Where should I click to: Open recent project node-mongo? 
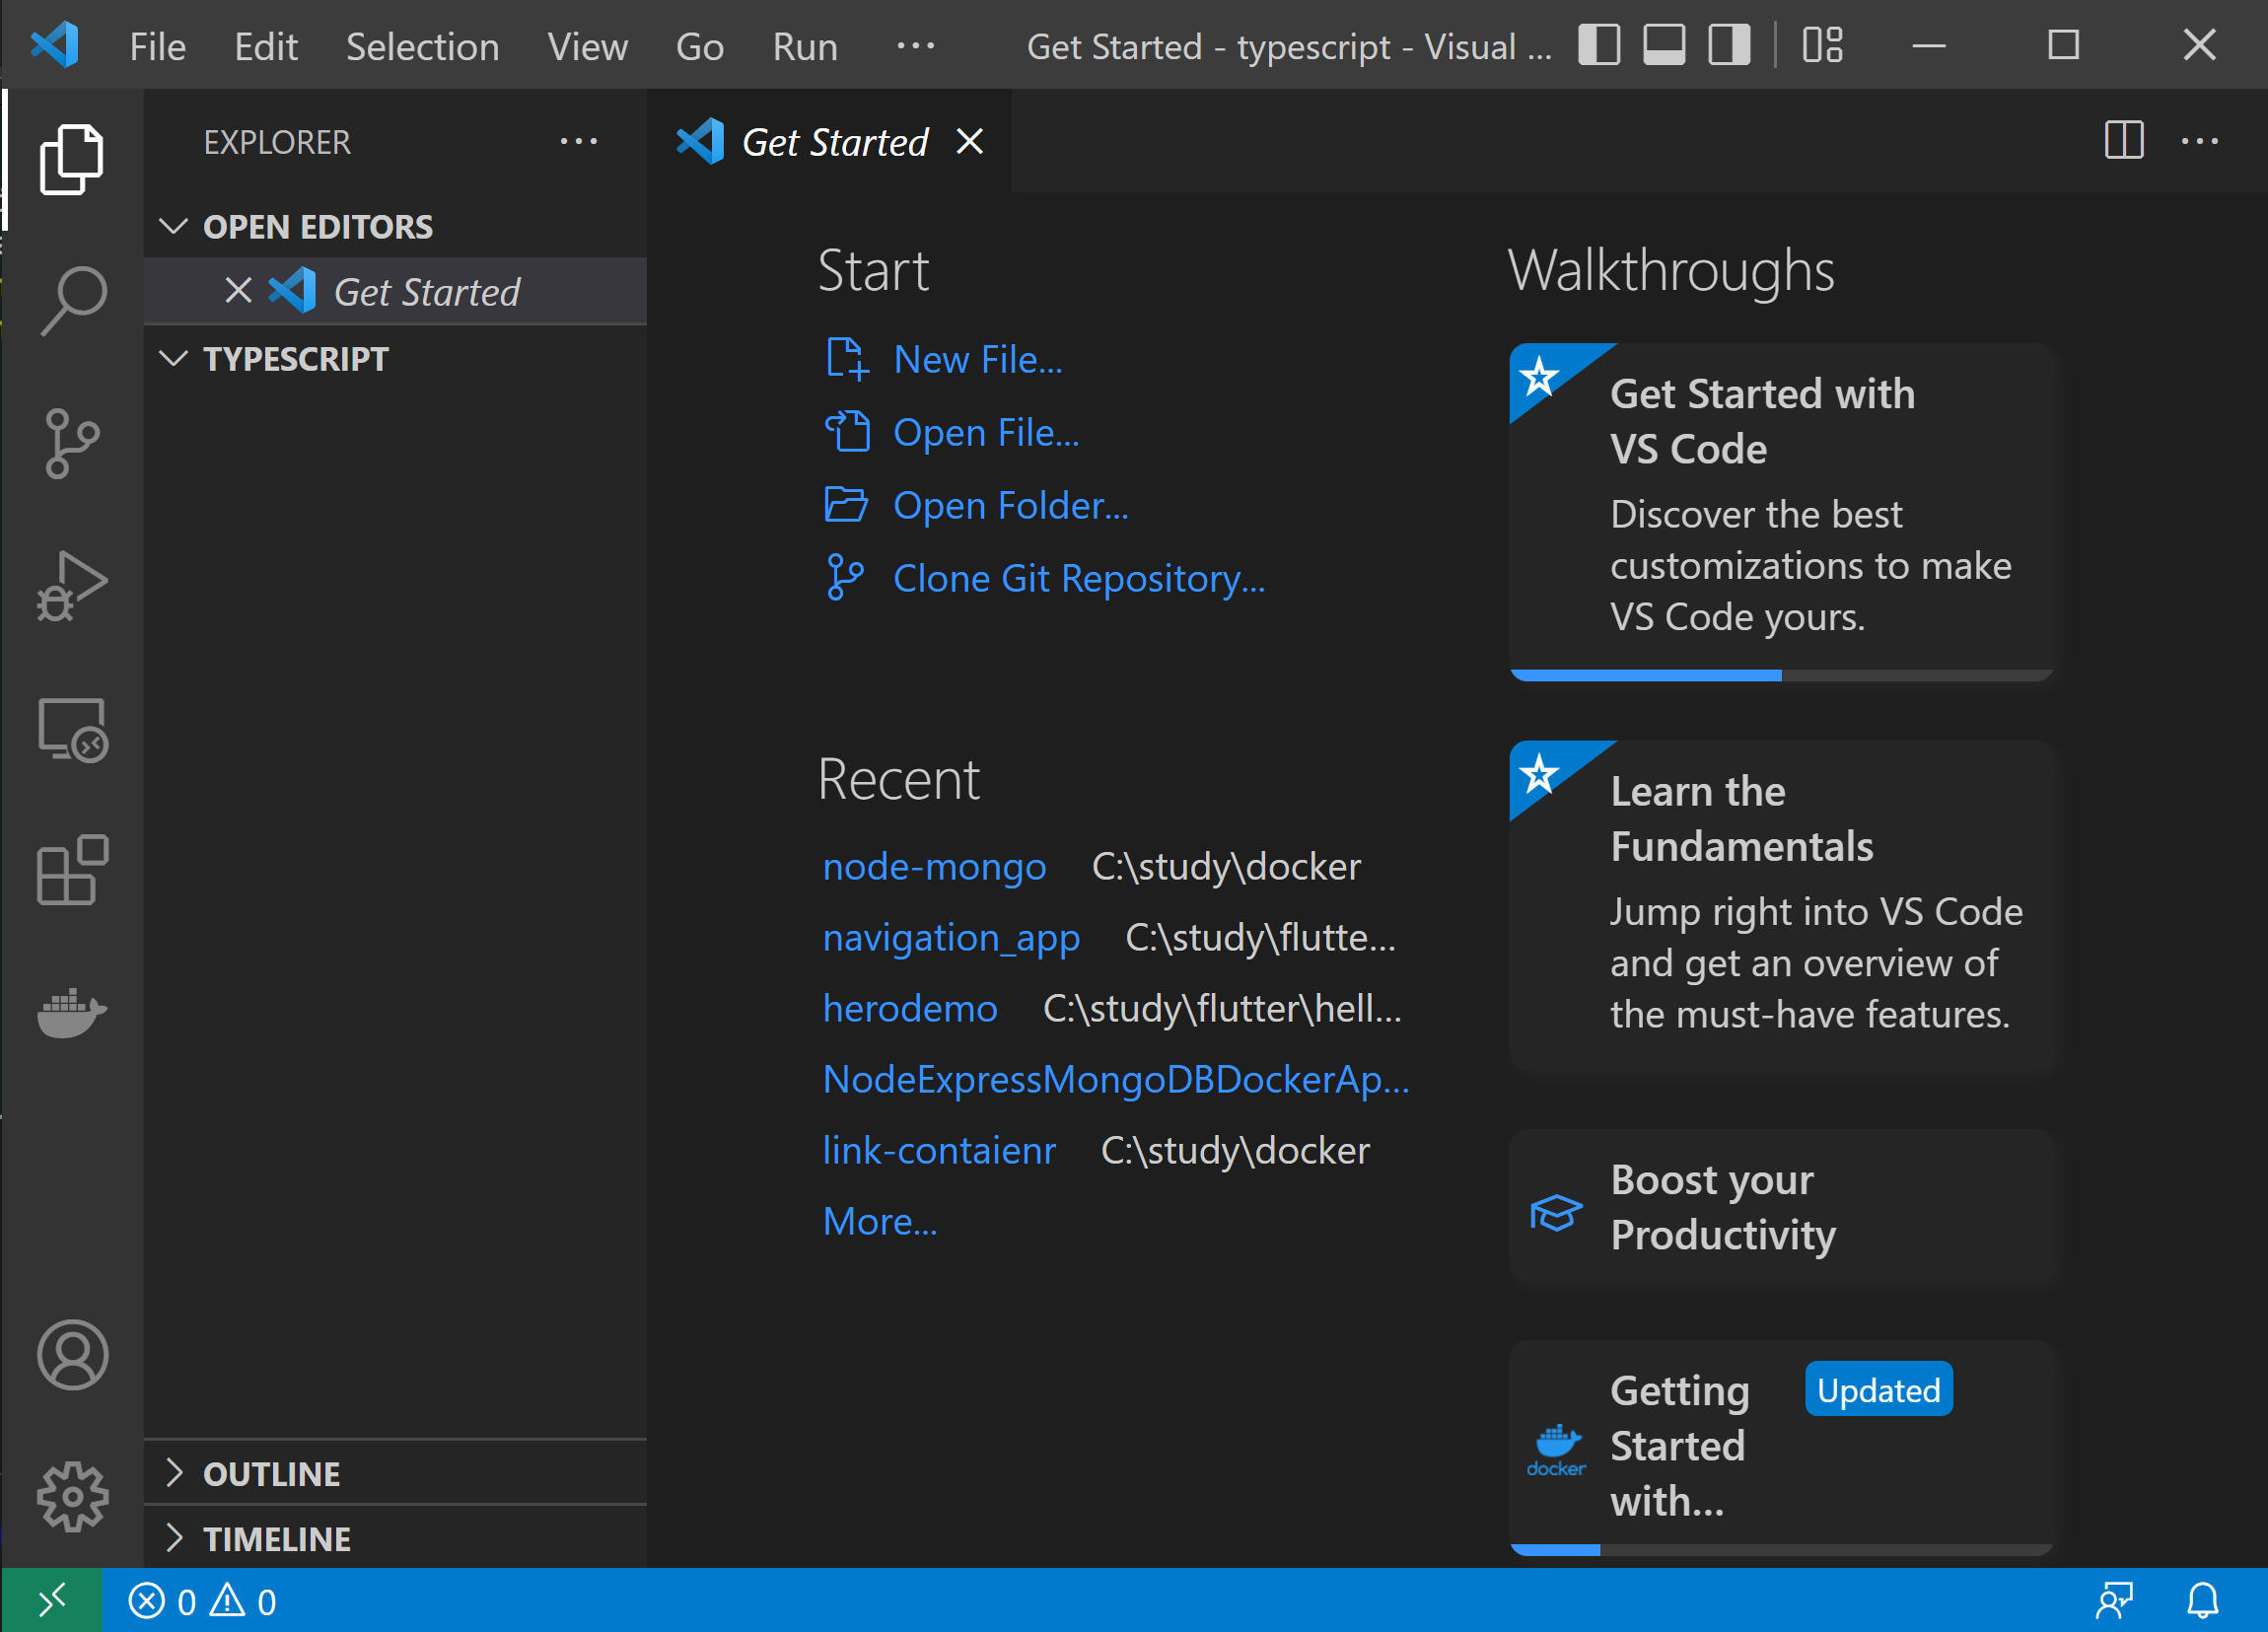tap(934, 867)
